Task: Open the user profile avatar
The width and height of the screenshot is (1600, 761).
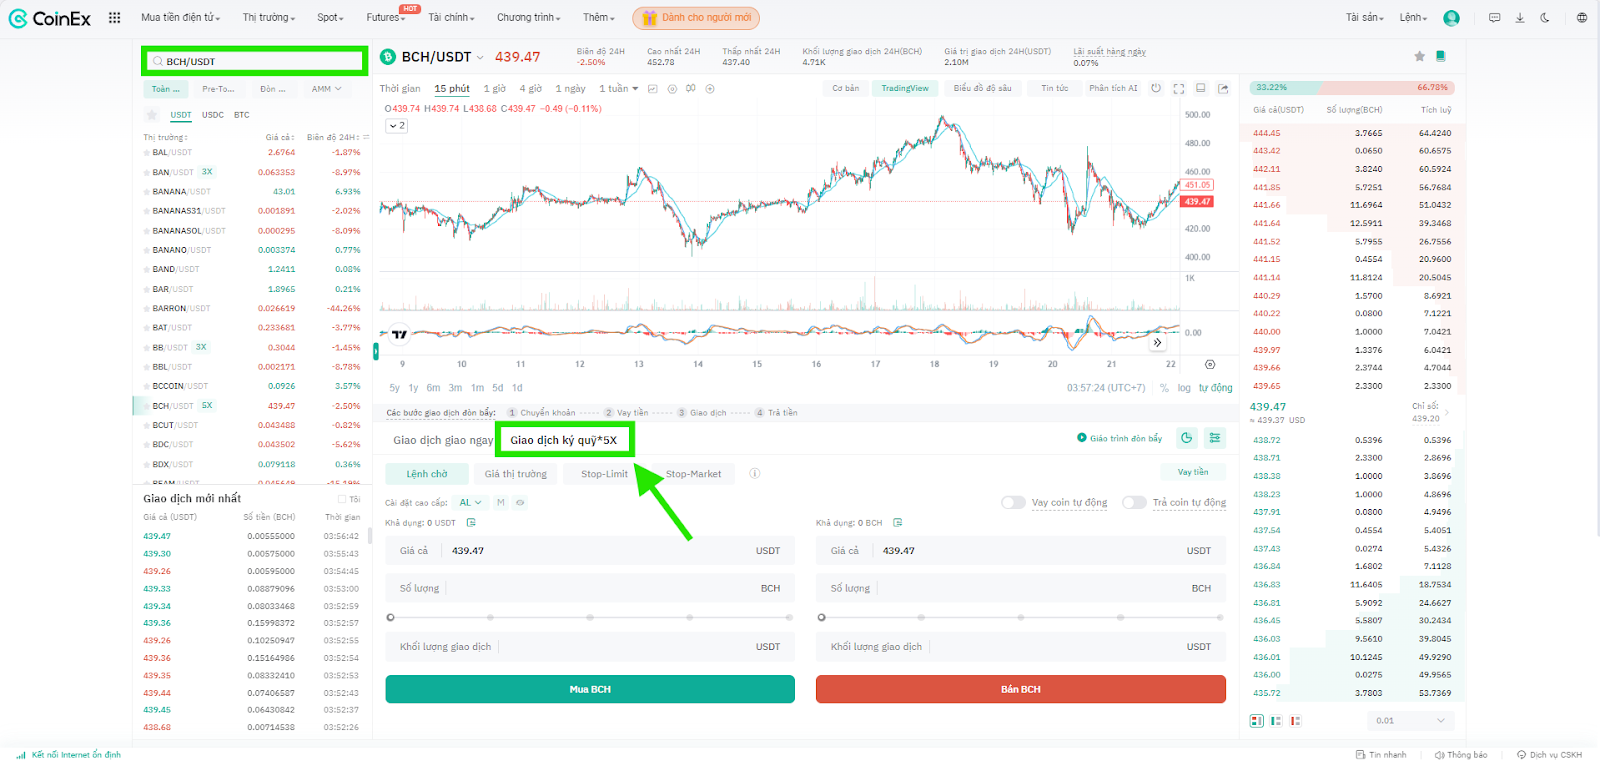Action: 1452,18
